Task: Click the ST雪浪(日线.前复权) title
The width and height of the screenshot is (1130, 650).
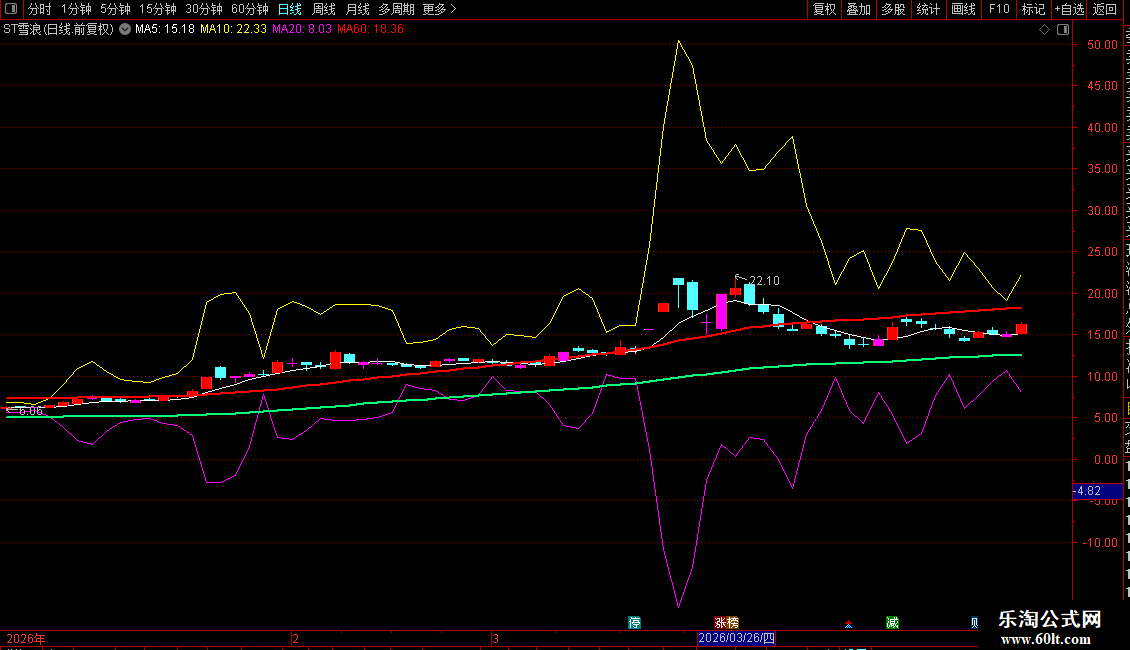Action: [58, 30]
